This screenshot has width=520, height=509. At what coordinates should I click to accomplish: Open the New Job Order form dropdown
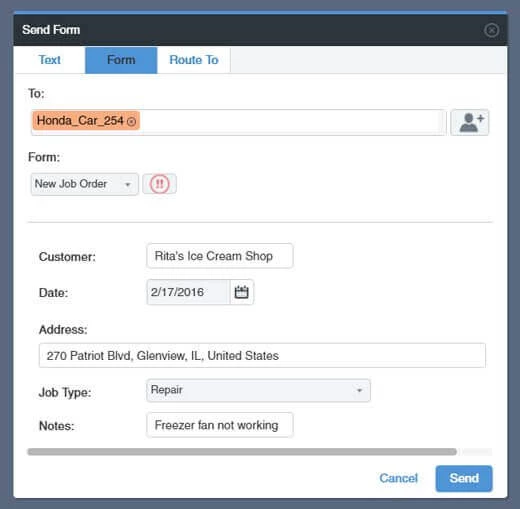click(84, 184)
